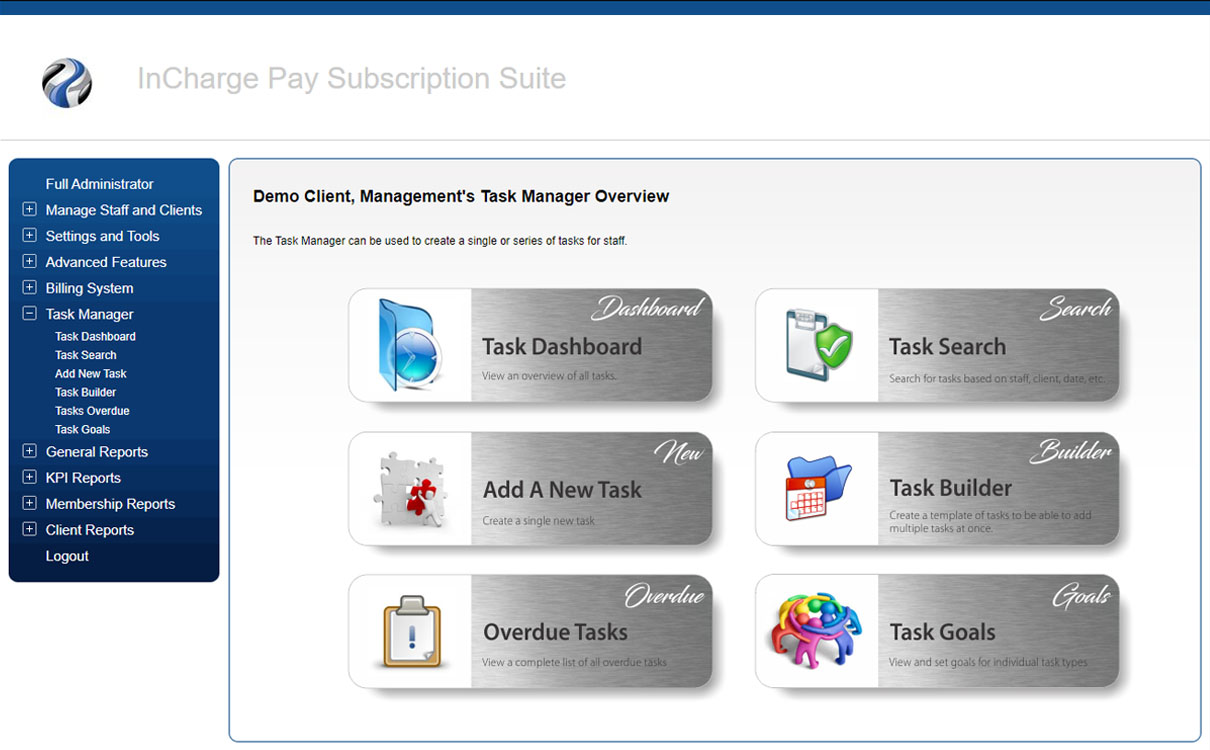Click the Client Reports label
The width and height of the screenshot is (1210, 750).
point(90,530)
